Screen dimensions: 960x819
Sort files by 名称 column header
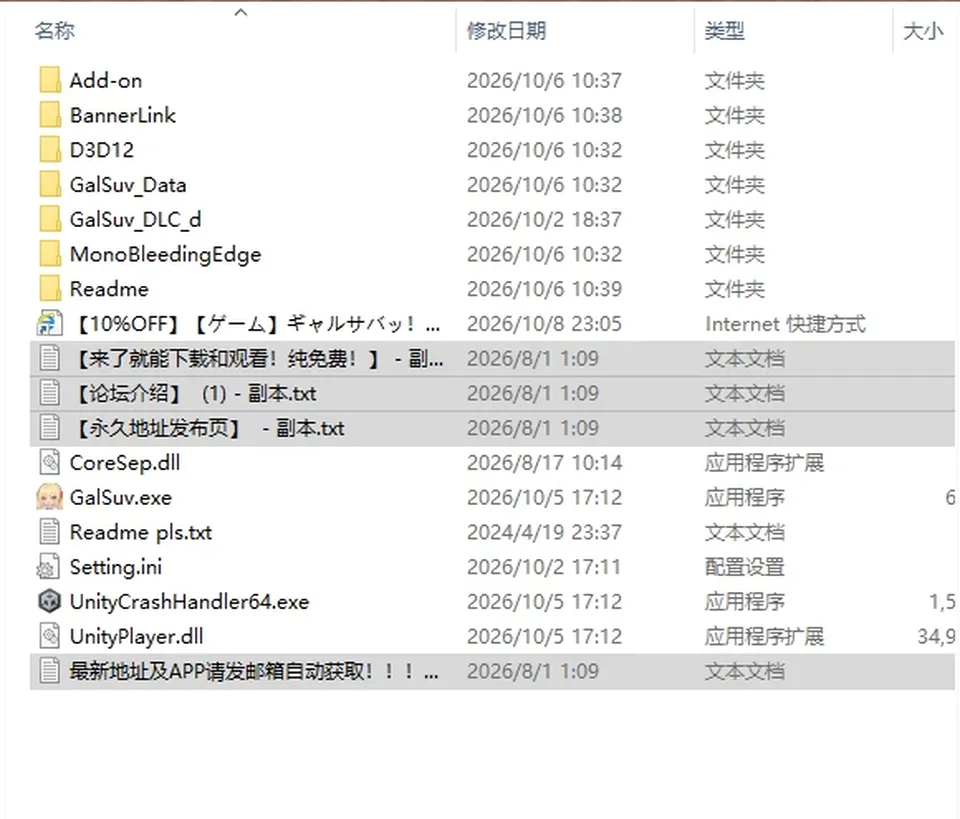(x=55, y=31)
